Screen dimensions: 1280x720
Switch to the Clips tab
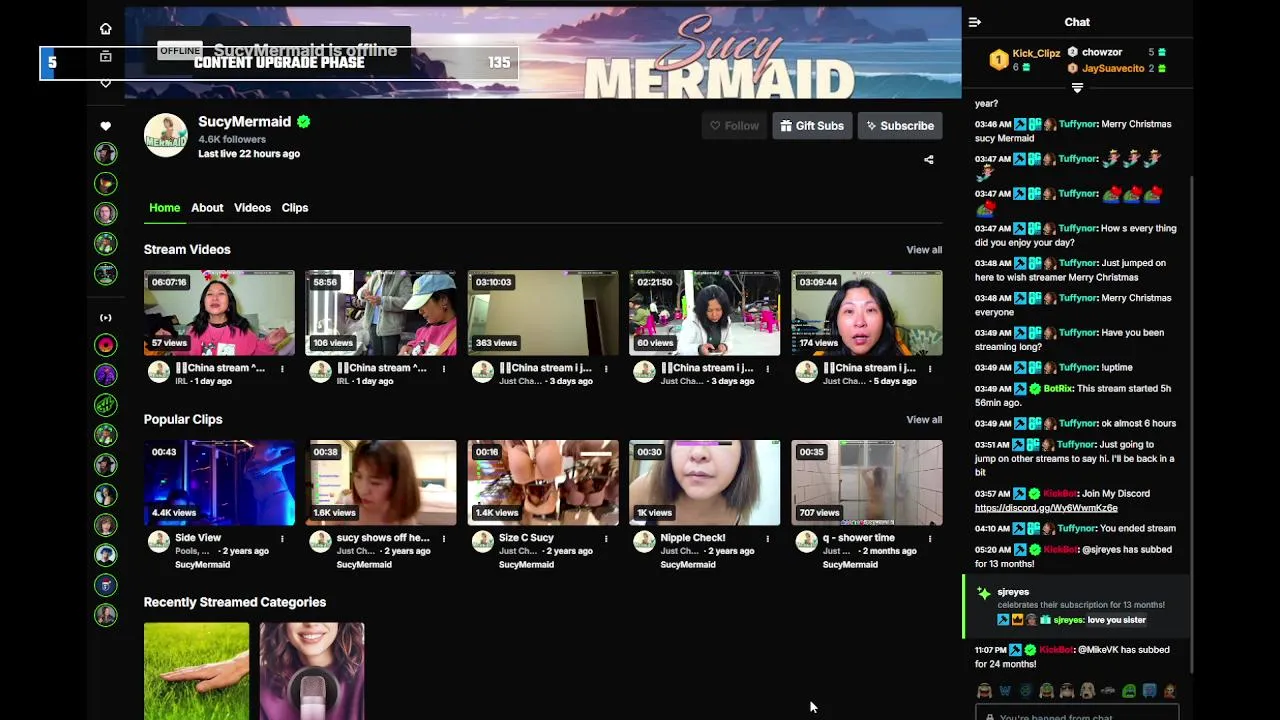pyautogui.click(x=295, y=208)
